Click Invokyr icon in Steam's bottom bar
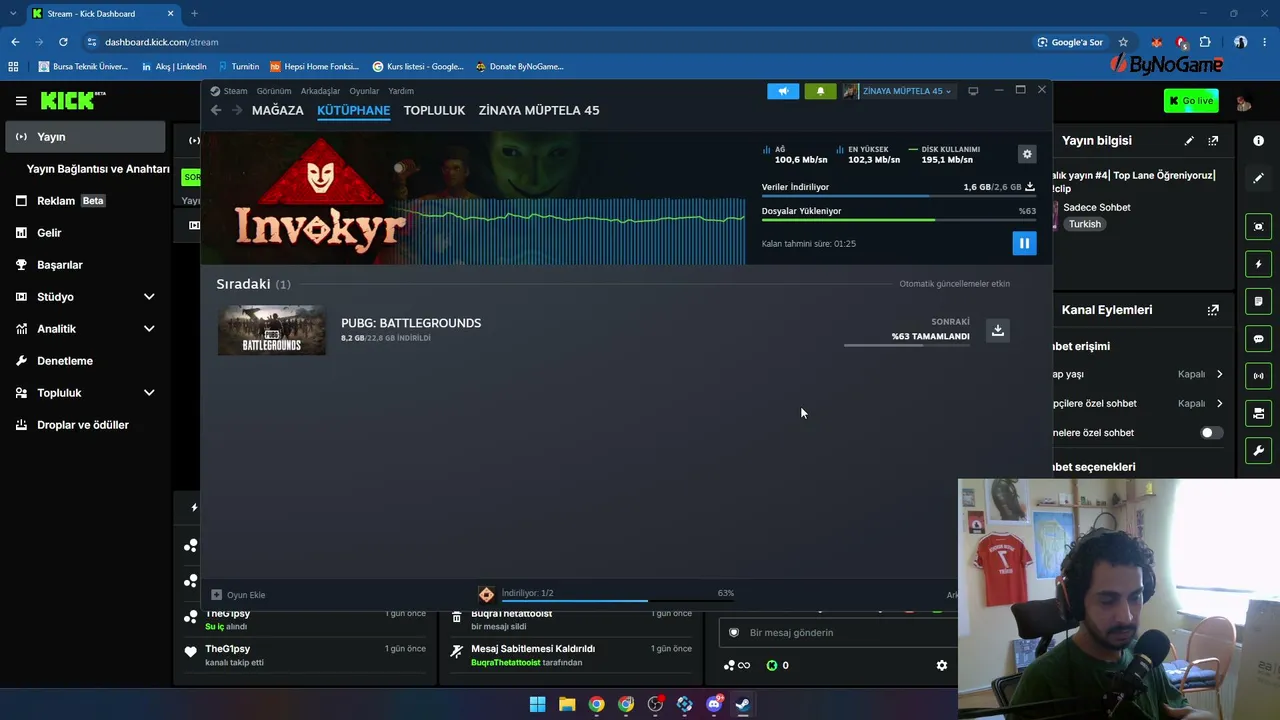The image size is (1280, 720). pos(486,594)
